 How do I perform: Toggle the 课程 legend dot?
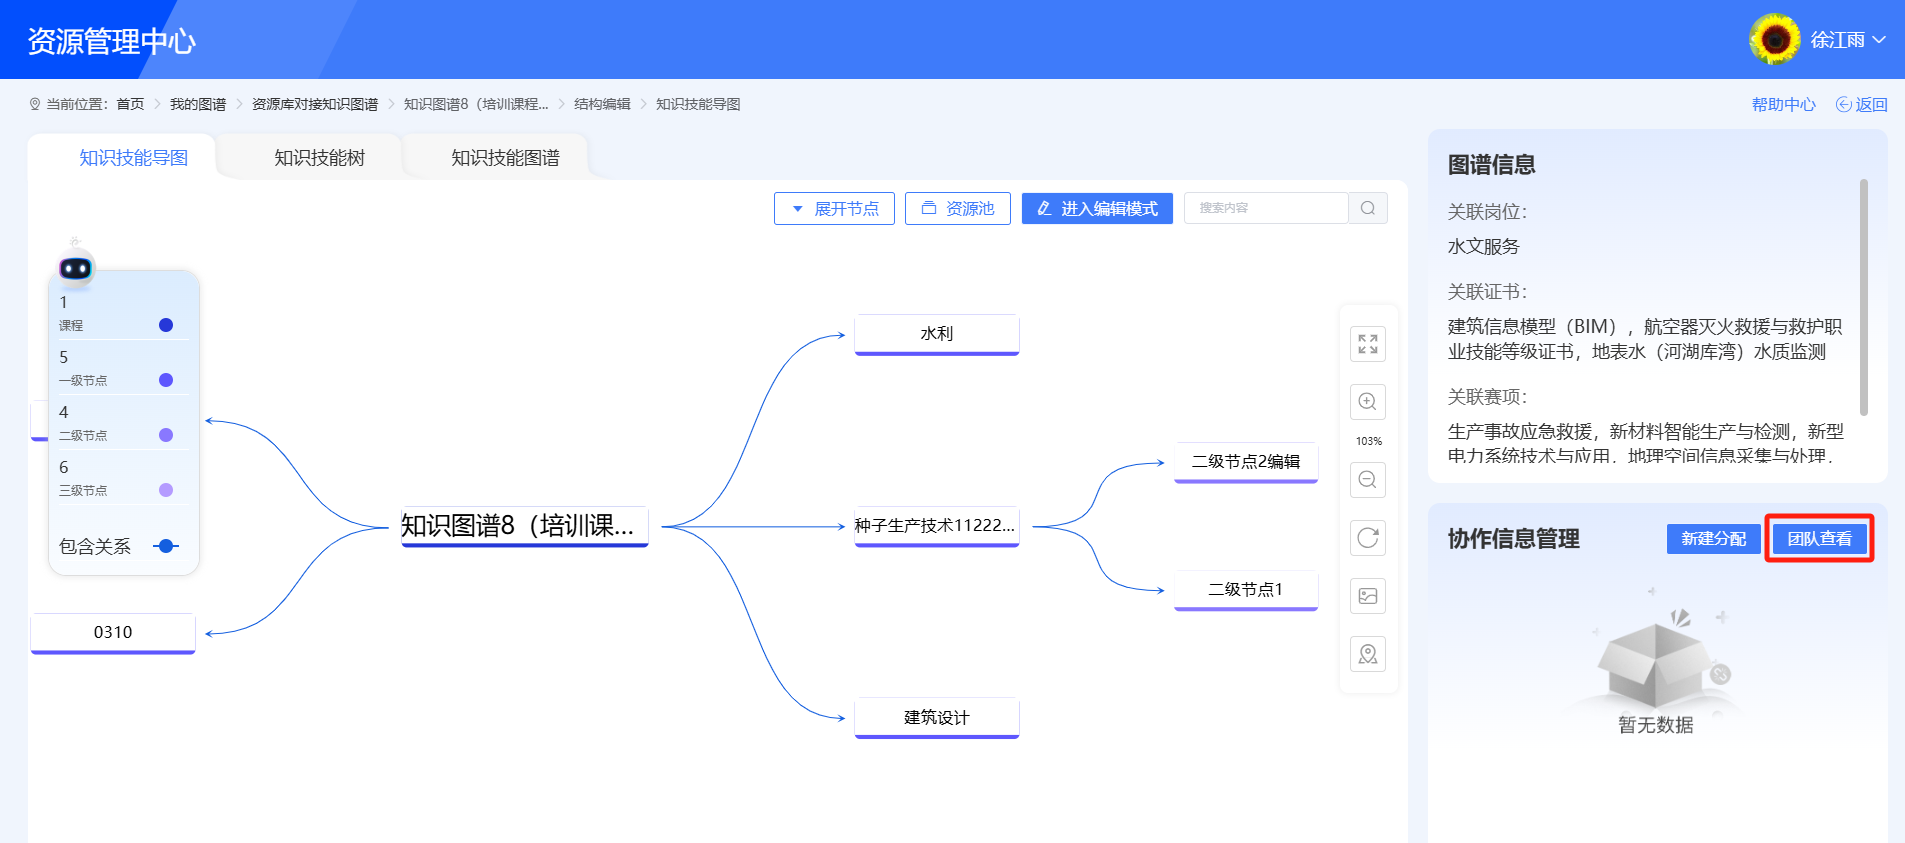click(166, 325)
